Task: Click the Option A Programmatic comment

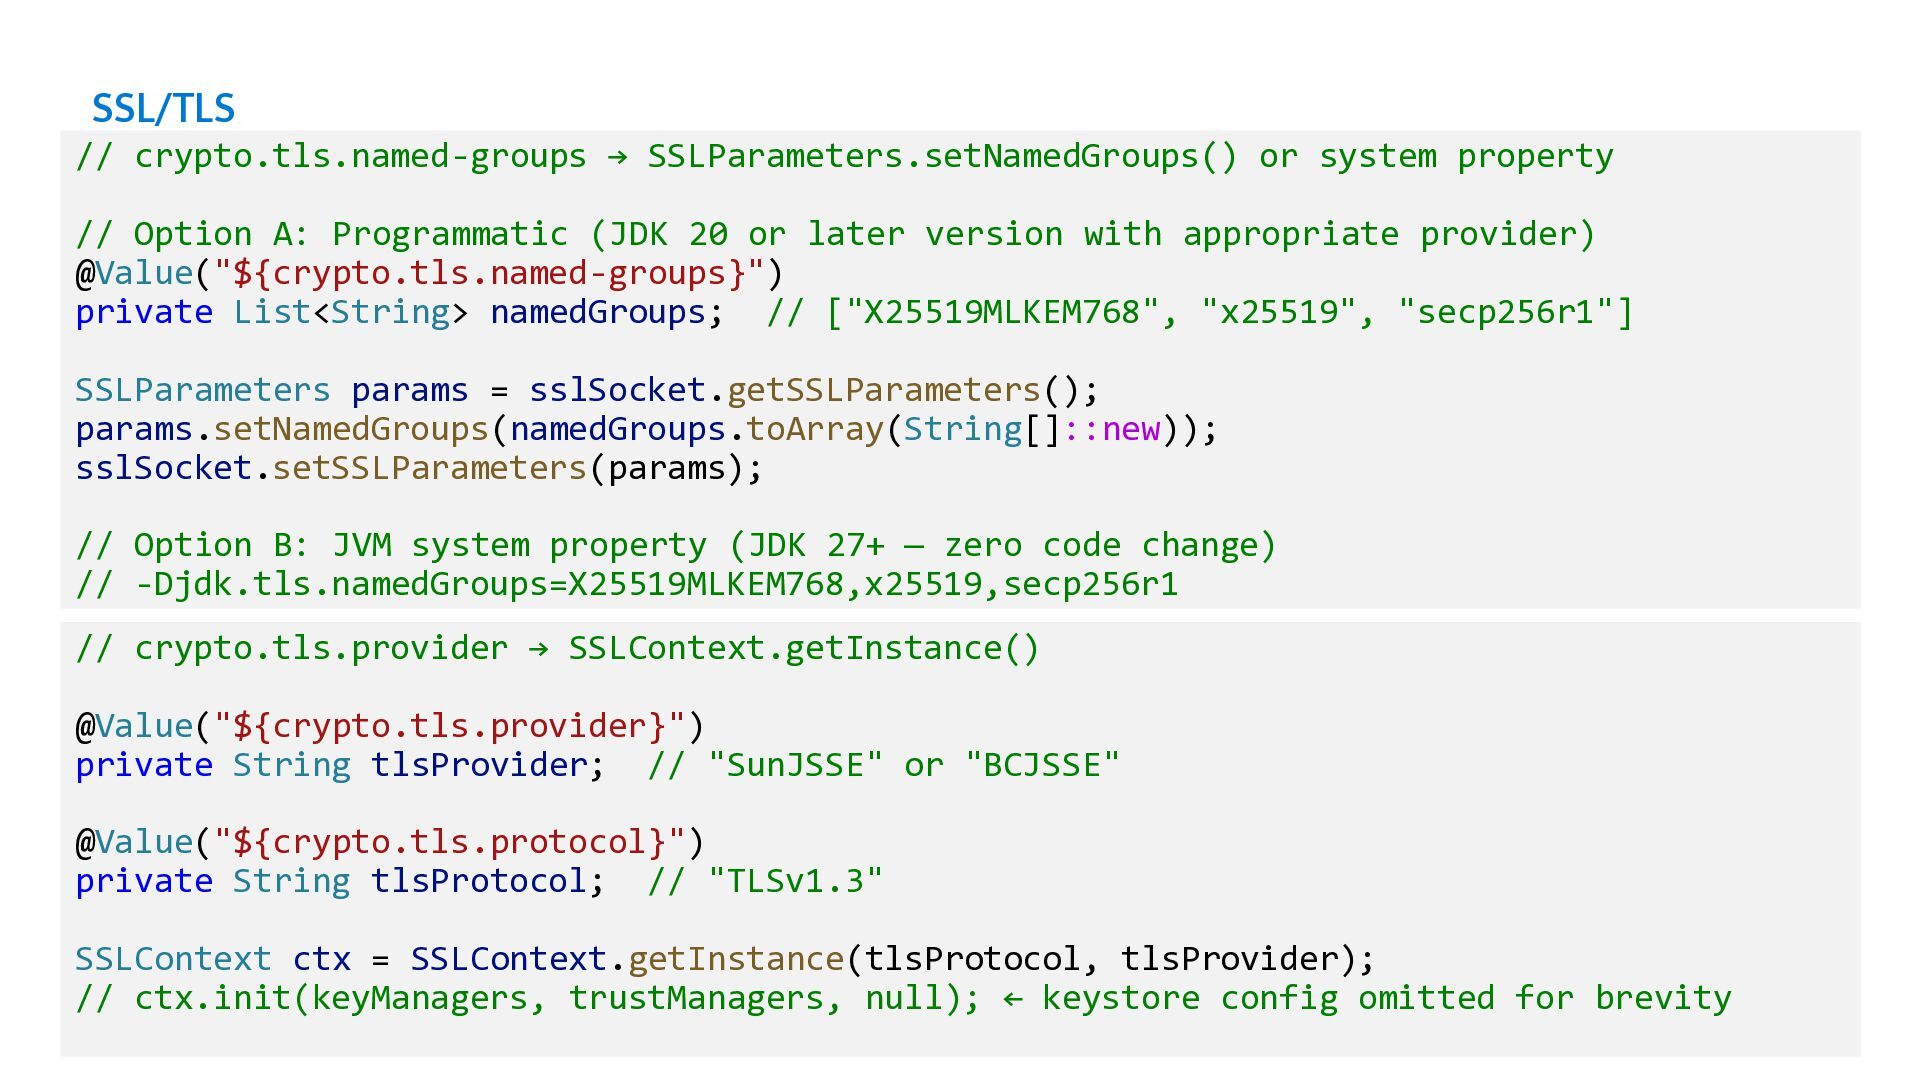Action: 835,234
